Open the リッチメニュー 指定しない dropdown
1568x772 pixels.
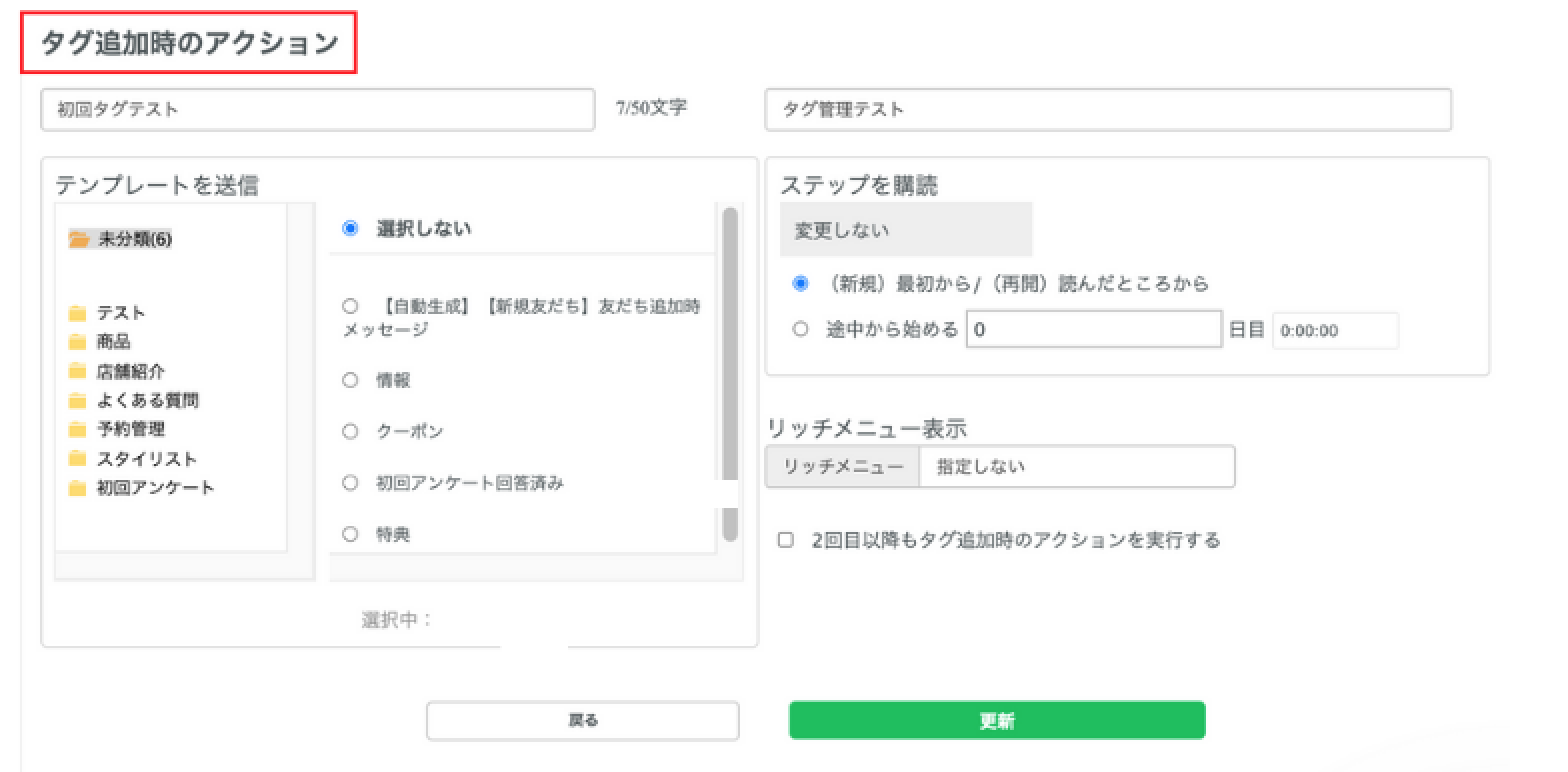(x=1077, y=466)
